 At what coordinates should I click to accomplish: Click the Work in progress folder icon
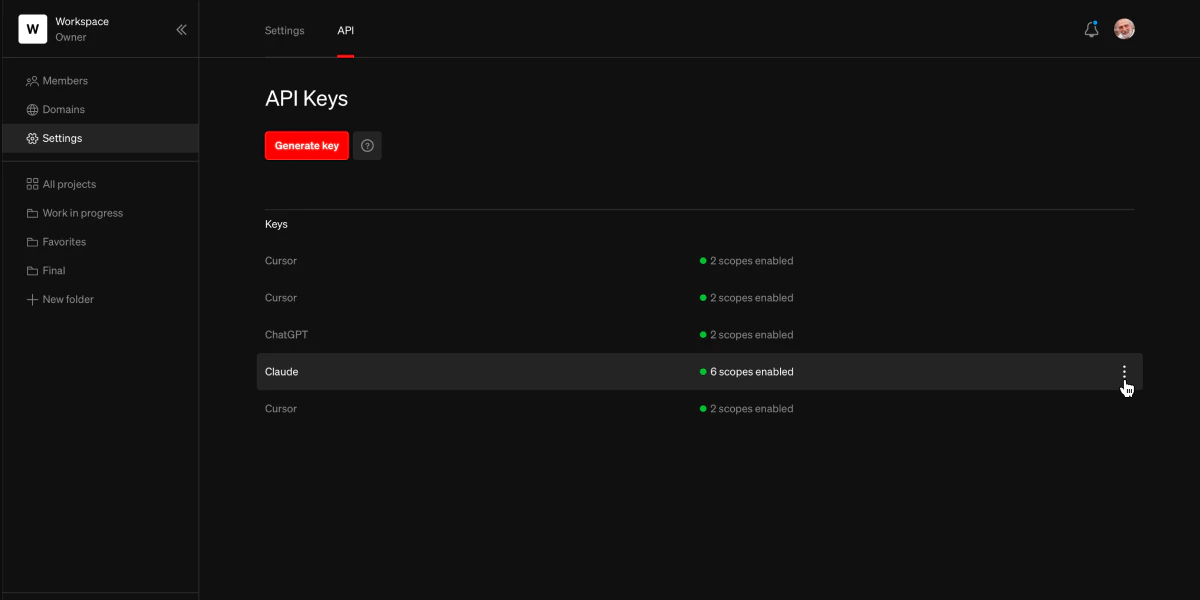[32, 214]
